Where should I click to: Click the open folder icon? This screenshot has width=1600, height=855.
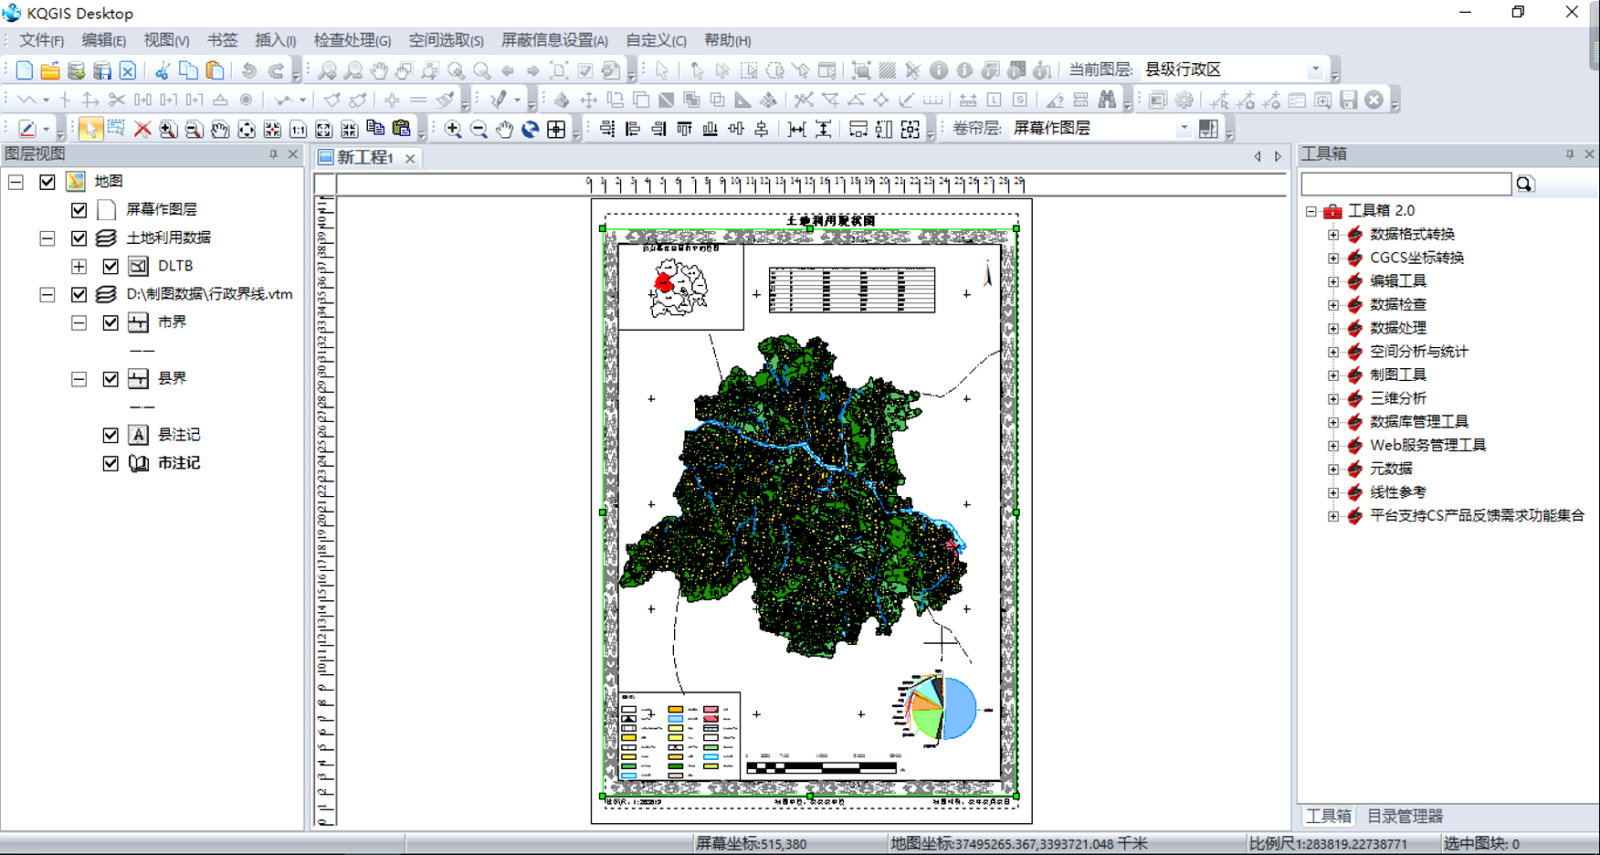click(x=50, y=70)
